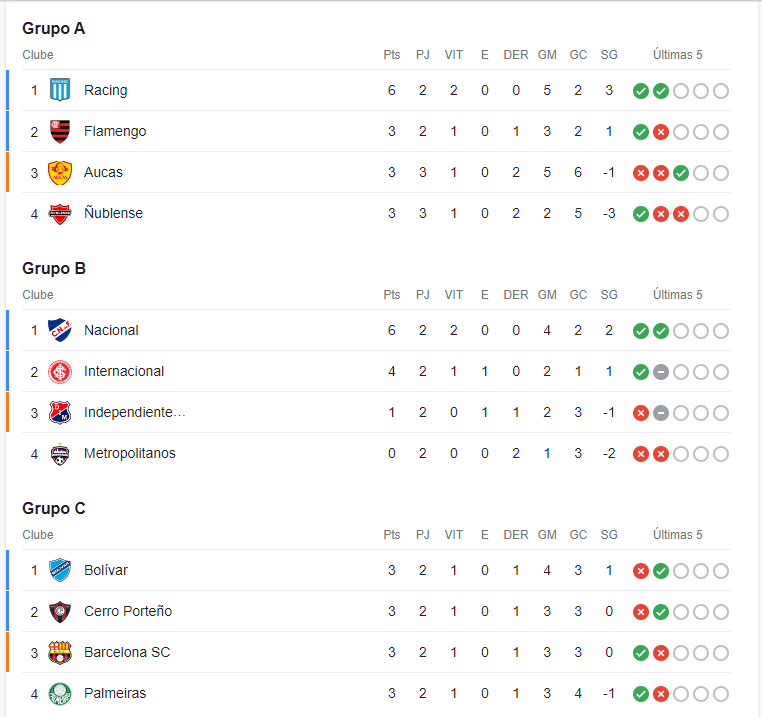Click the Internacional club crest icon
The height and width of the screenshot is (717, 762).
coord(60,372)
